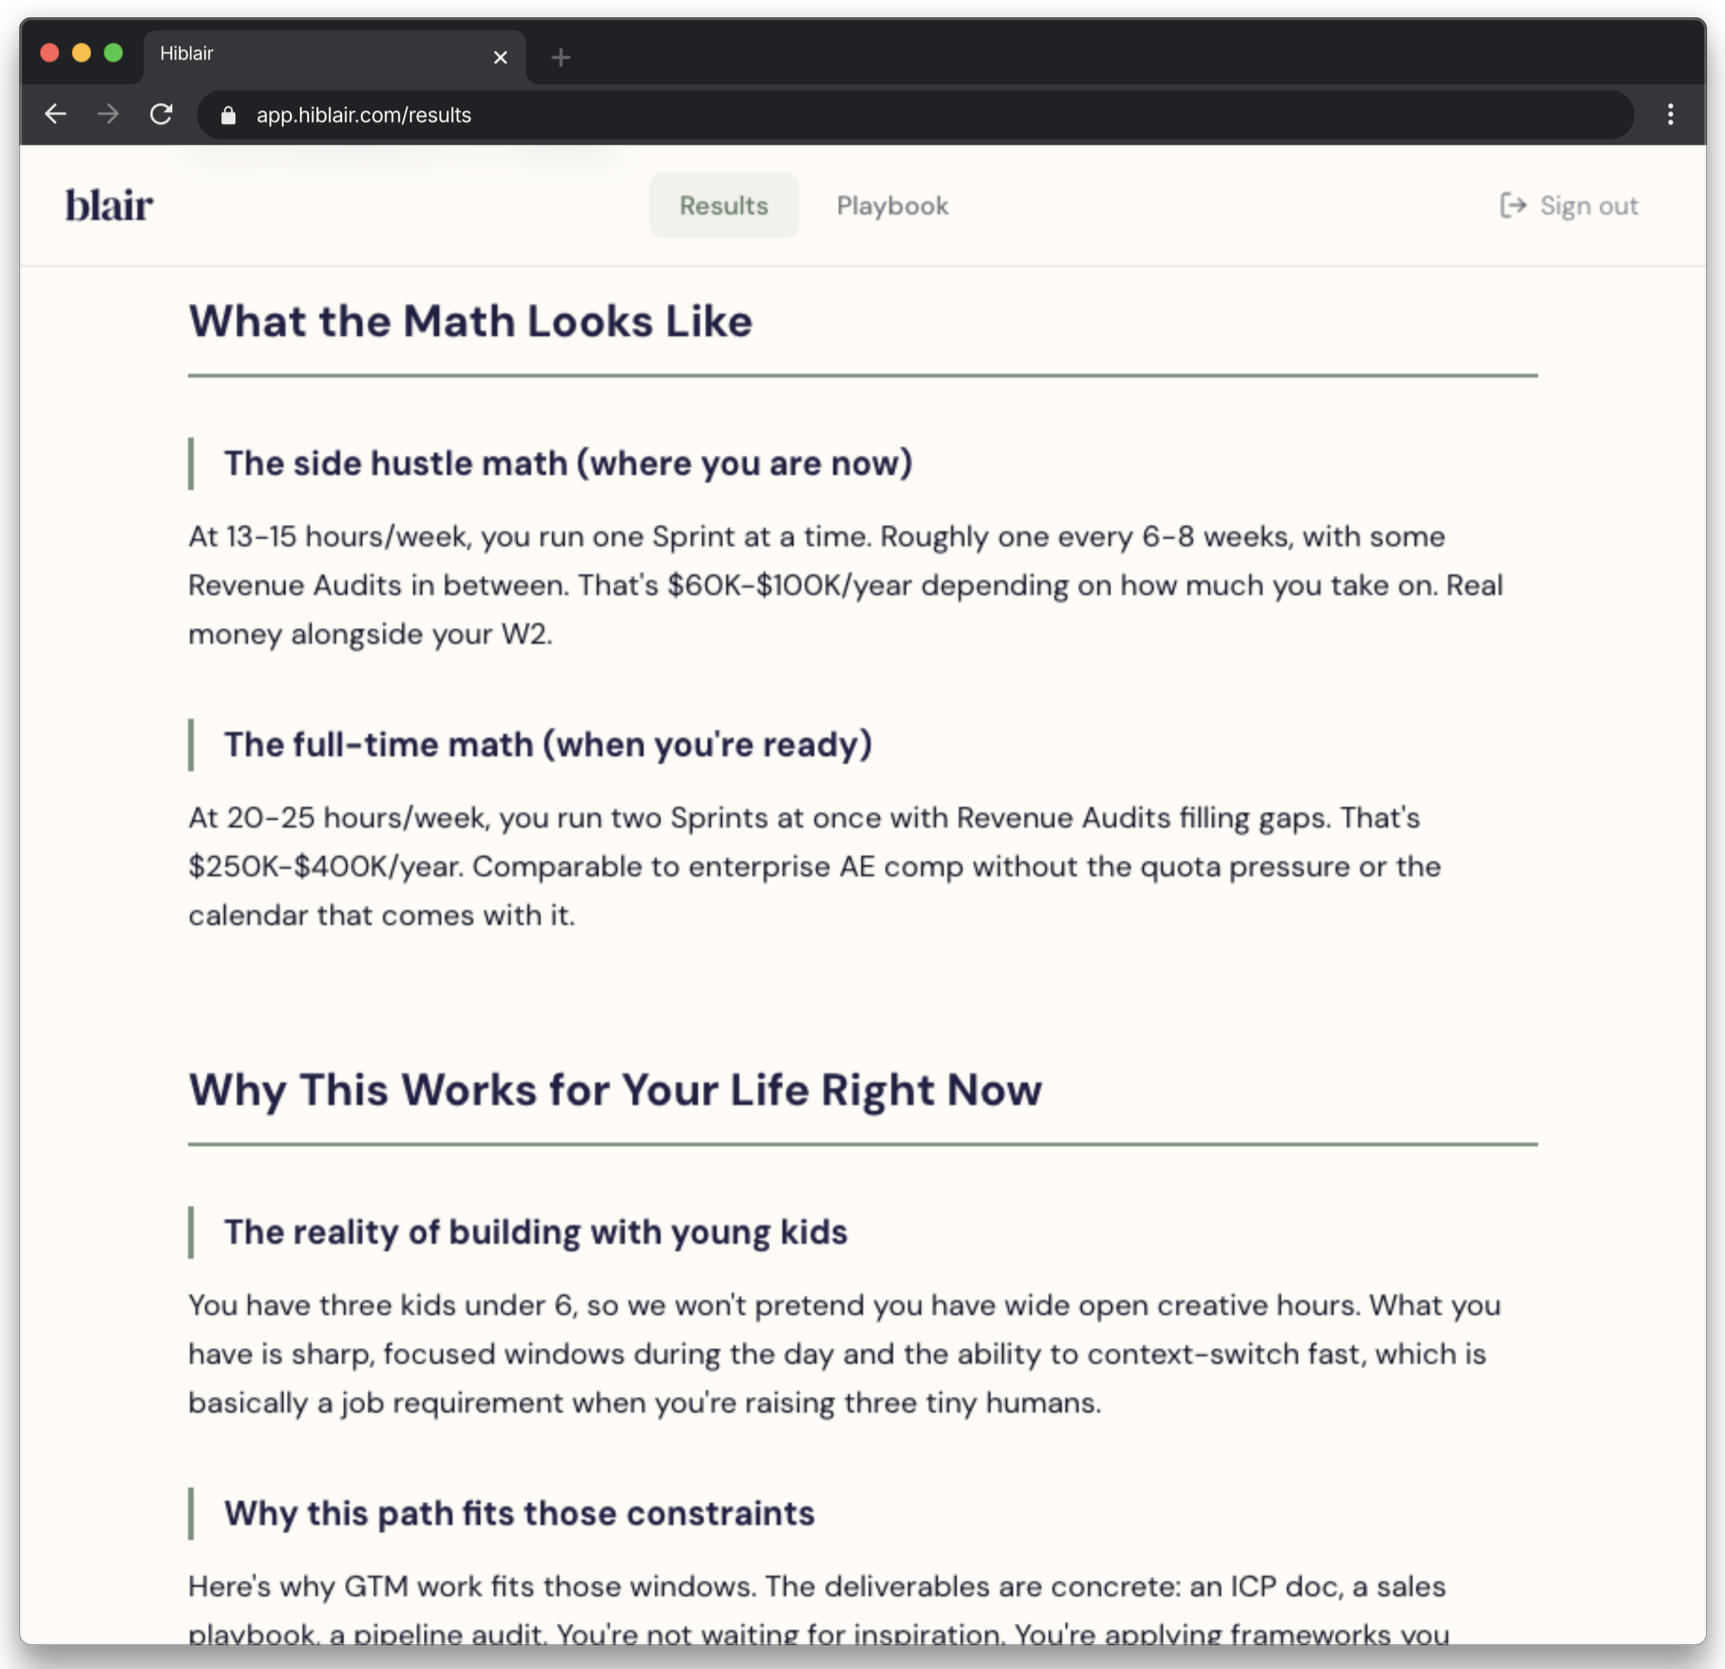Click the Sign out link
This screenshot has width=1725, height=1669.
pos(1569,206)
